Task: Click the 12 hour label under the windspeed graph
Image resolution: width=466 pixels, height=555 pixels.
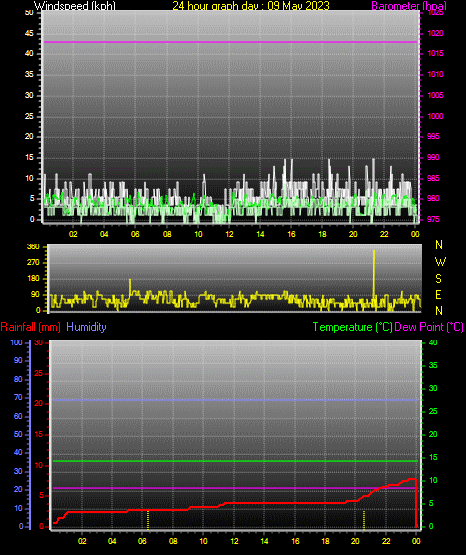Action: 229,234
